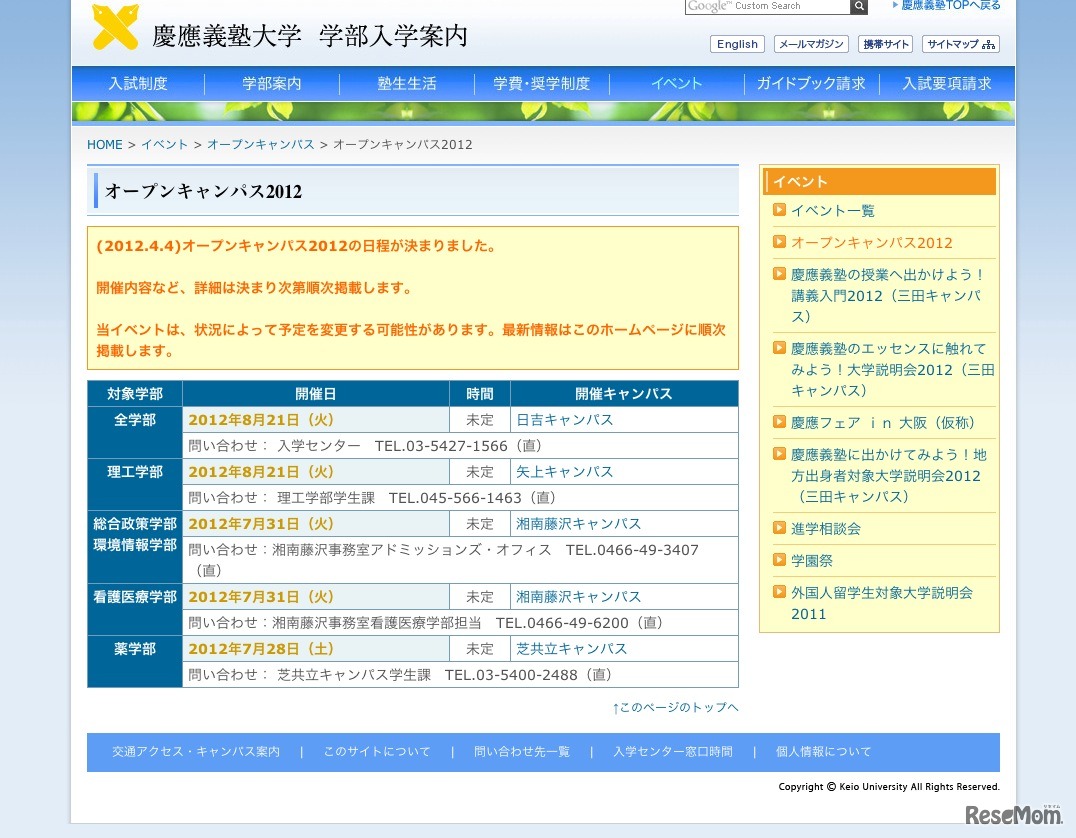Click the arrow icon beside 外国人留学生対象大学説明会

pyautogui.click(x=779, y=592)
